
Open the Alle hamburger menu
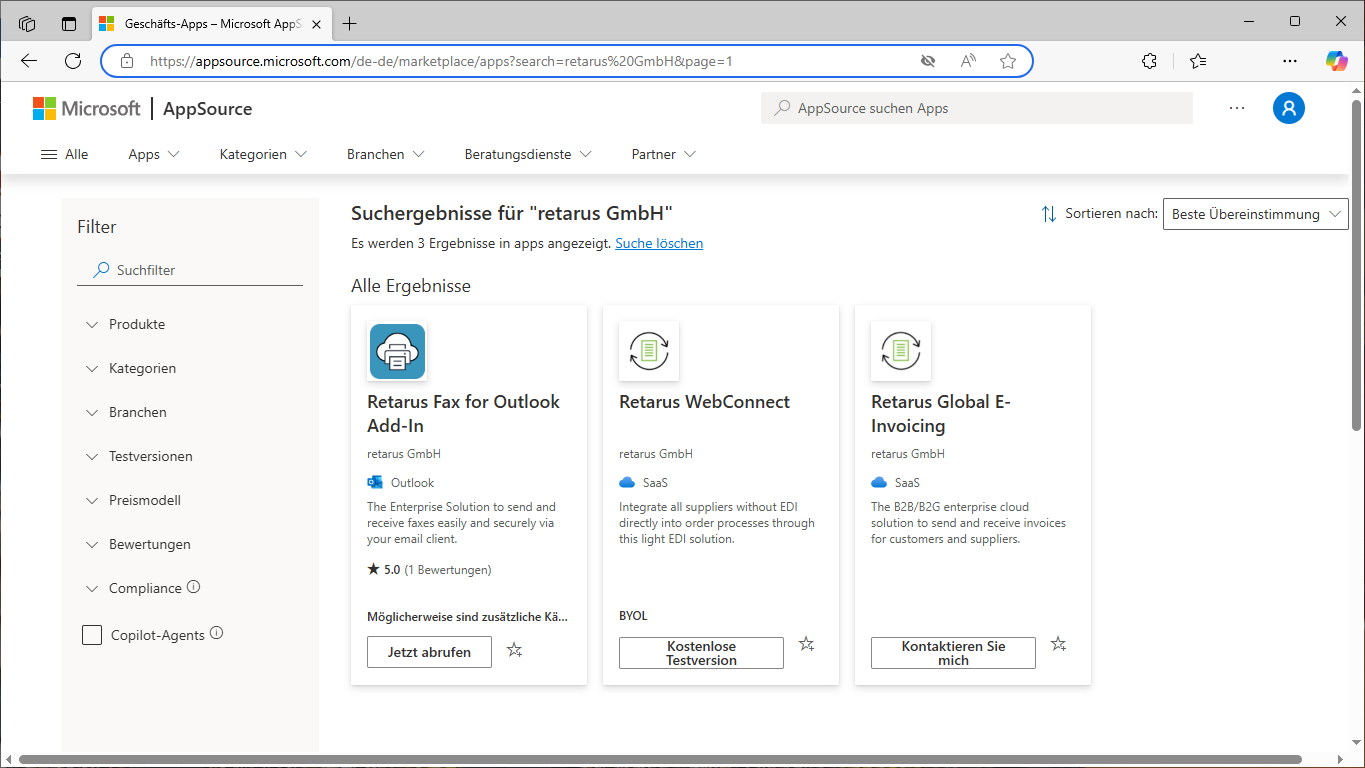point(64,154)
